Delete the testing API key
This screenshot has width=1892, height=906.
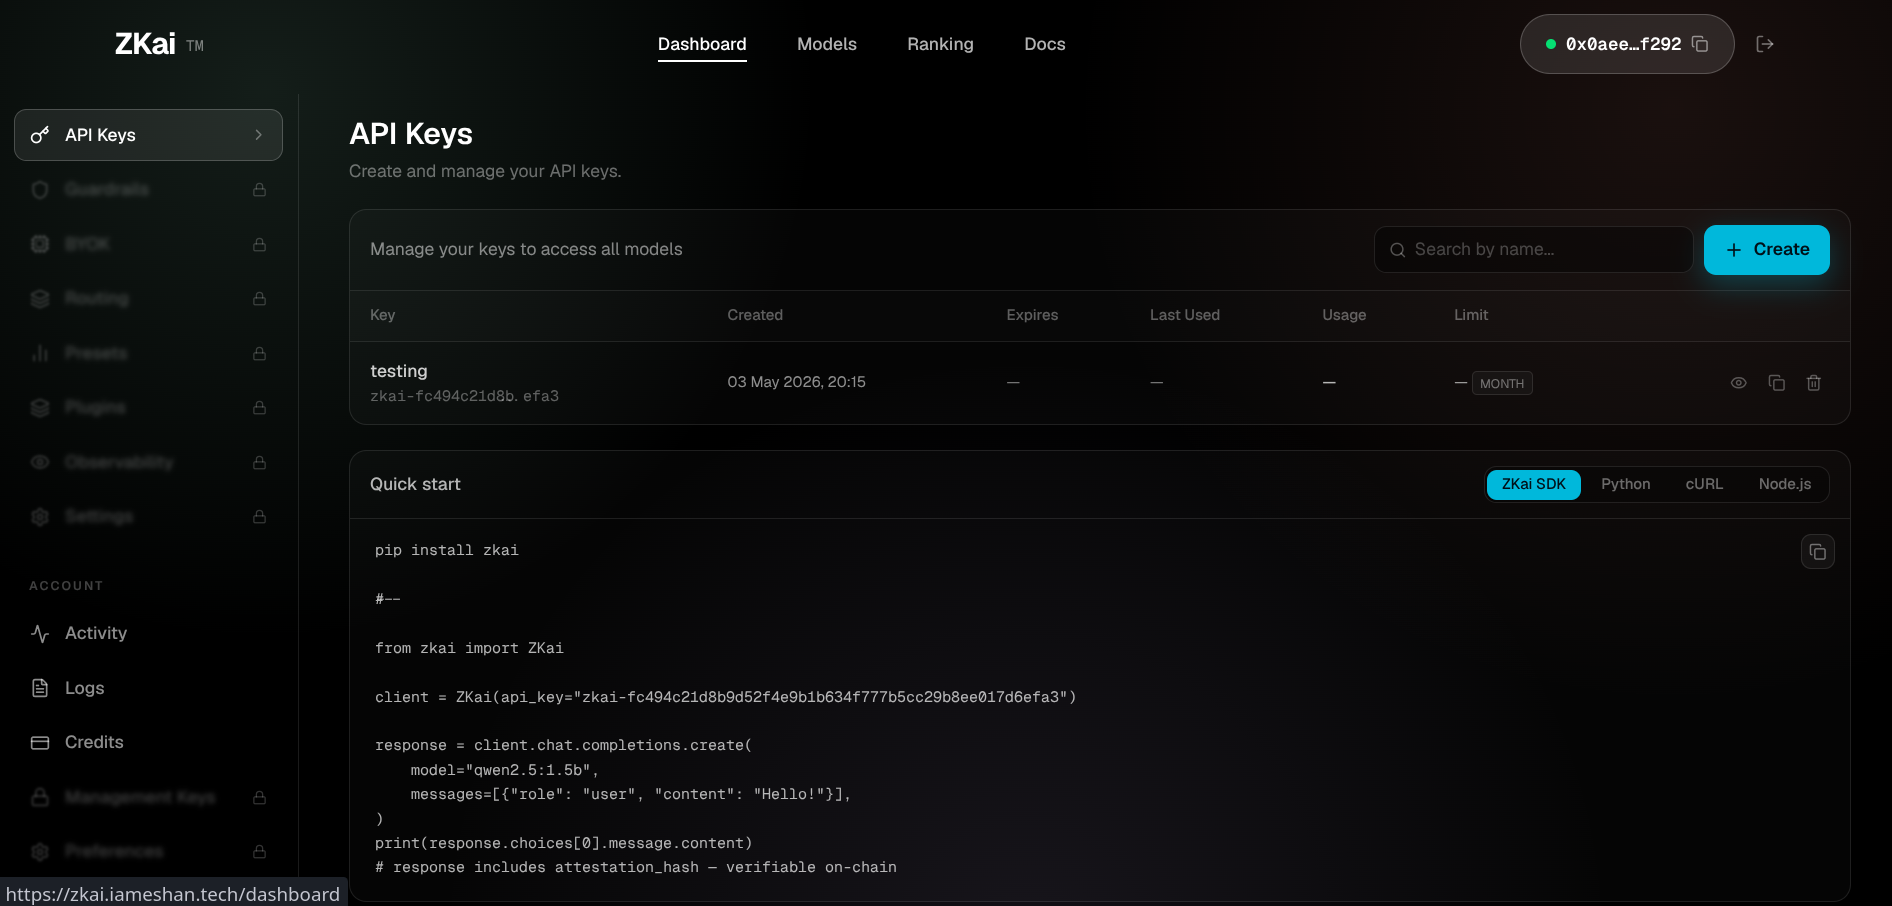pyautogui.click(x=1814, y=383)
